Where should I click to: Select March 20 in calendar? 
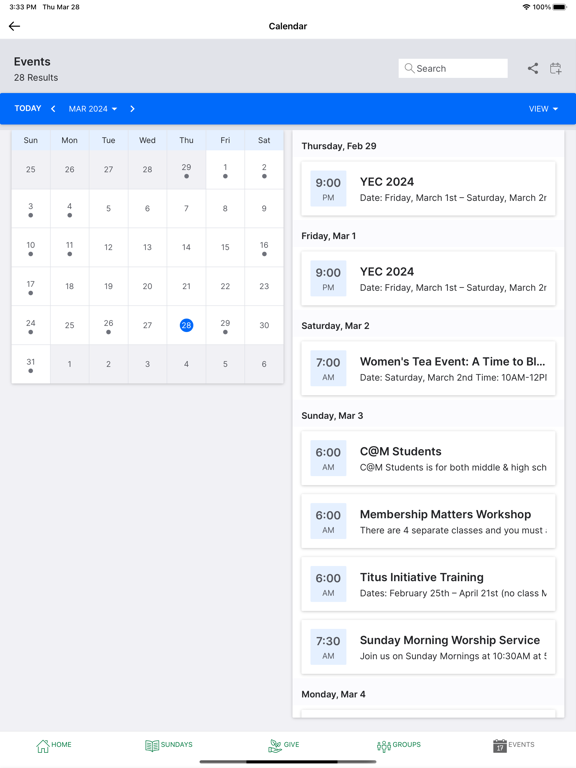(x=147, y=286)
